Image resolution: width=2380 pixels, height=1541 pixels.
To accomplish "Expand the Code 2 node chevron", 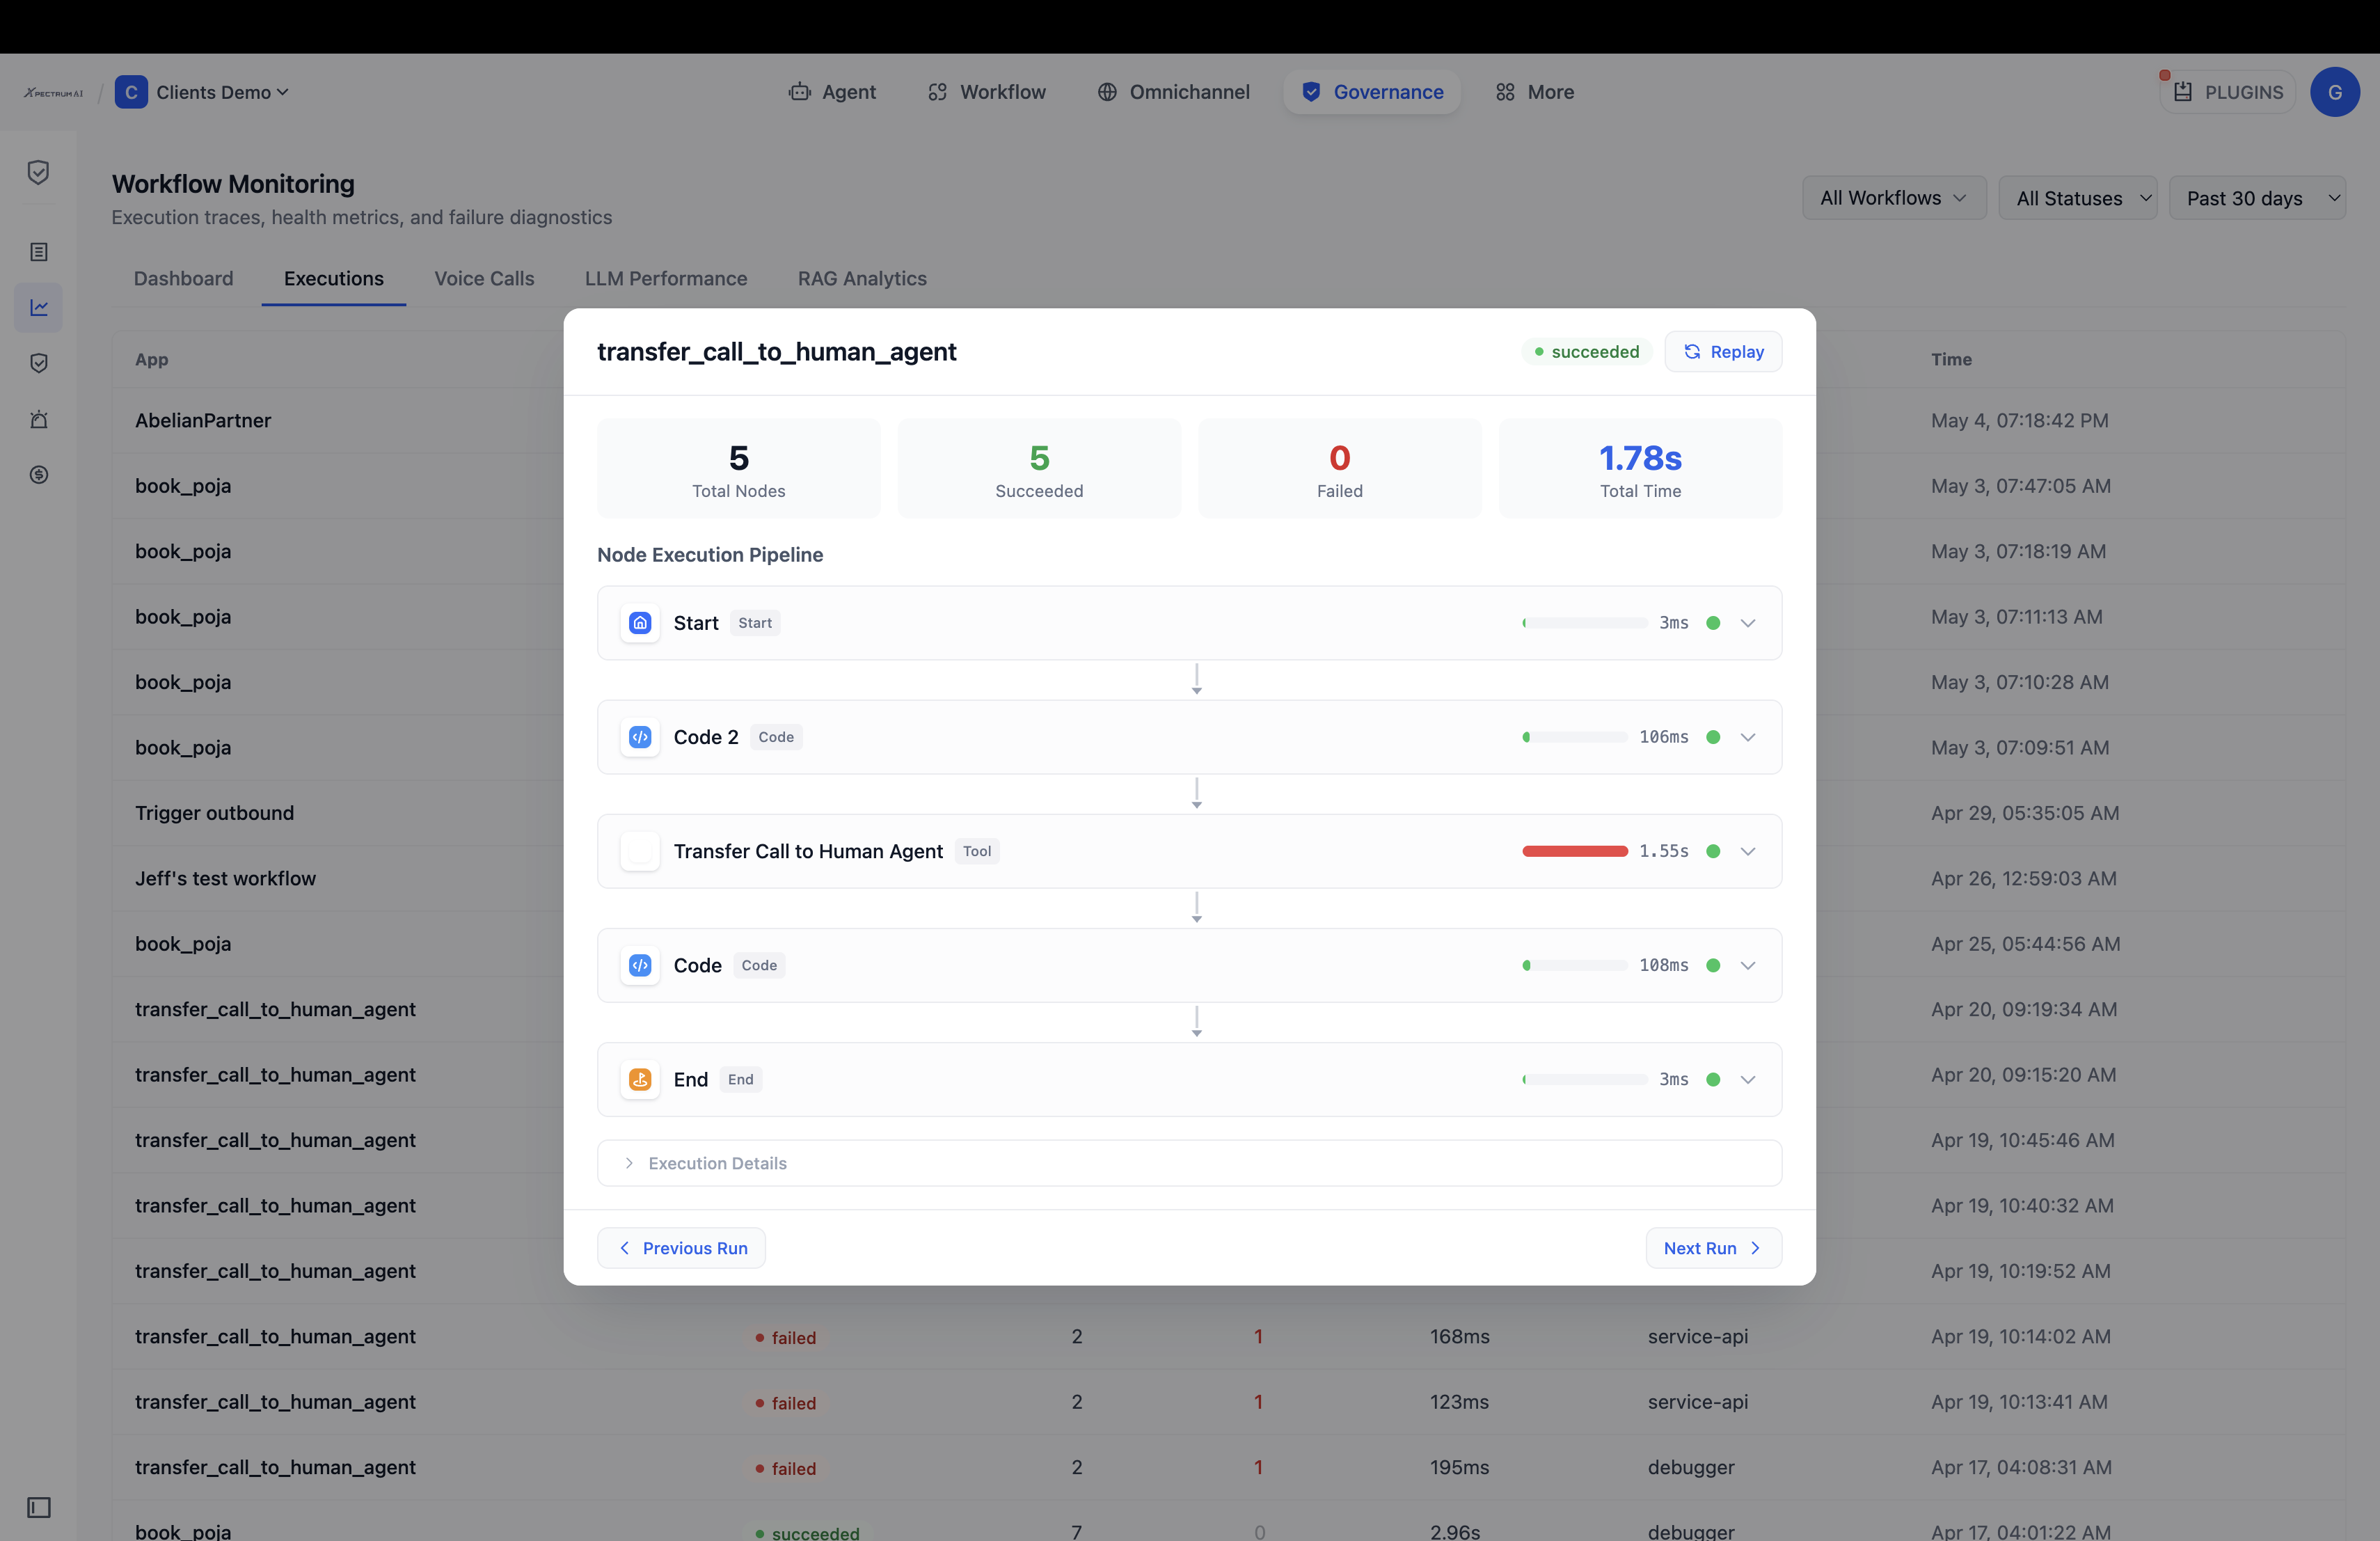I will pos(1748,737).
